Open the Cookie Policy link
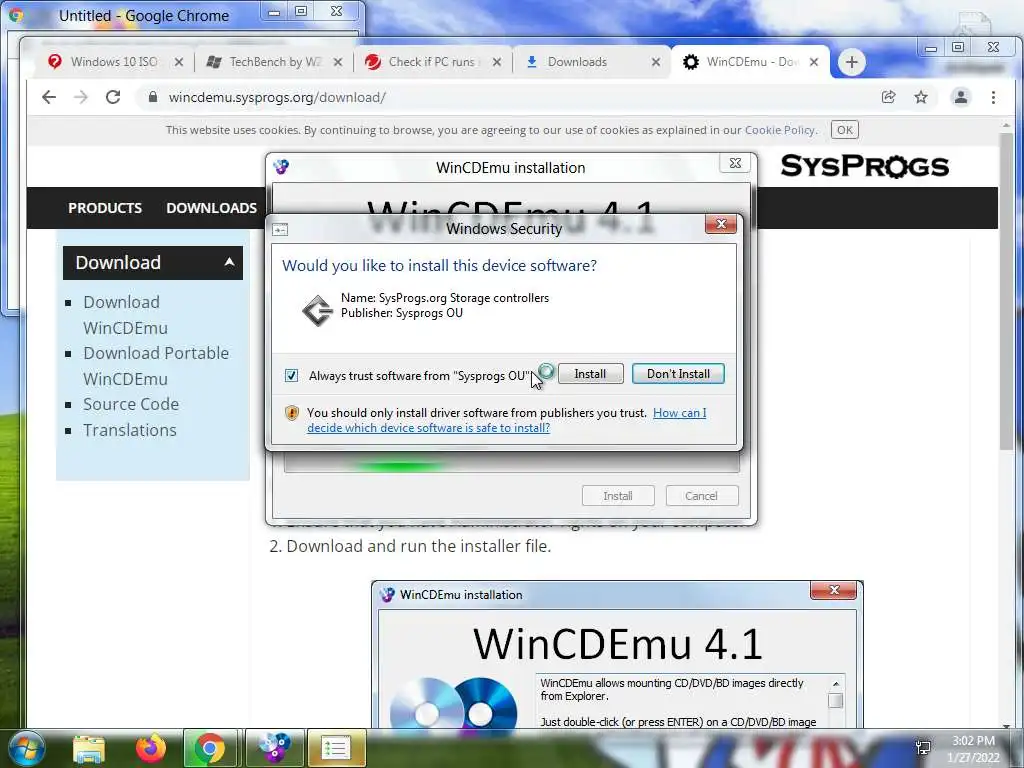Screen dimensions: 1024x768 (780, 130)
